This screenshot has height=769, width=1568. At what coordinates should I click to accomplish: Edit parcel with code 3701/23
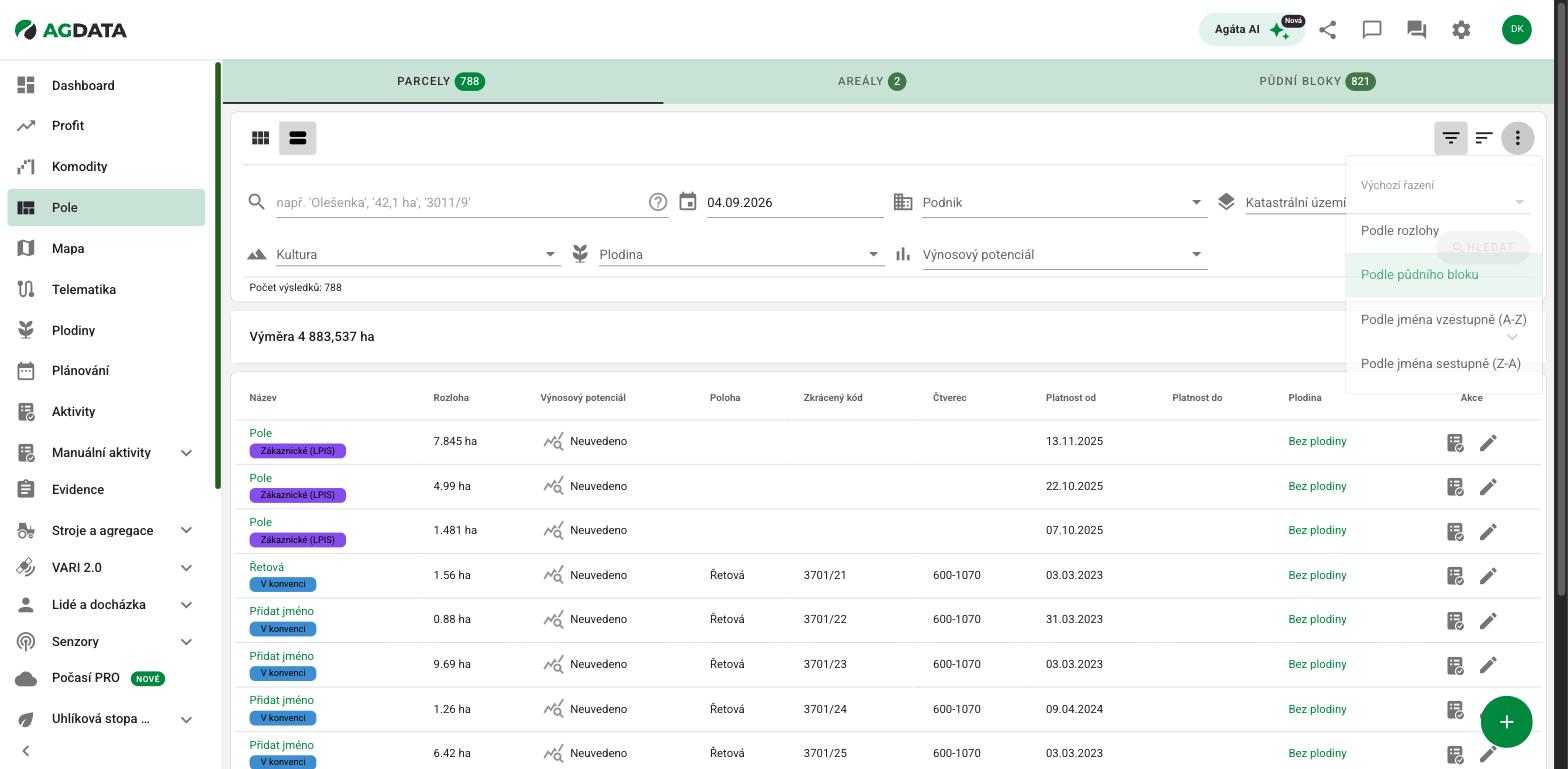pyautogui.click(x=1488, y=665)
